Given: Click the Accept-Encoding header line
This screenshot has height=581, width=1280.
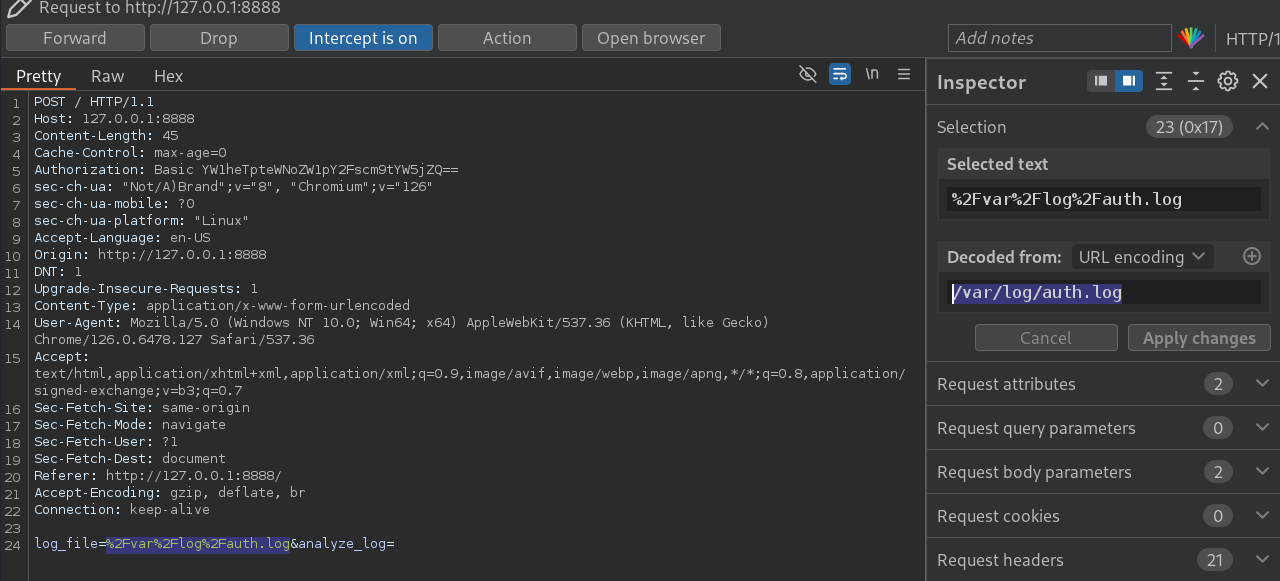Looking at the screenshot, I should click(170, 493).
